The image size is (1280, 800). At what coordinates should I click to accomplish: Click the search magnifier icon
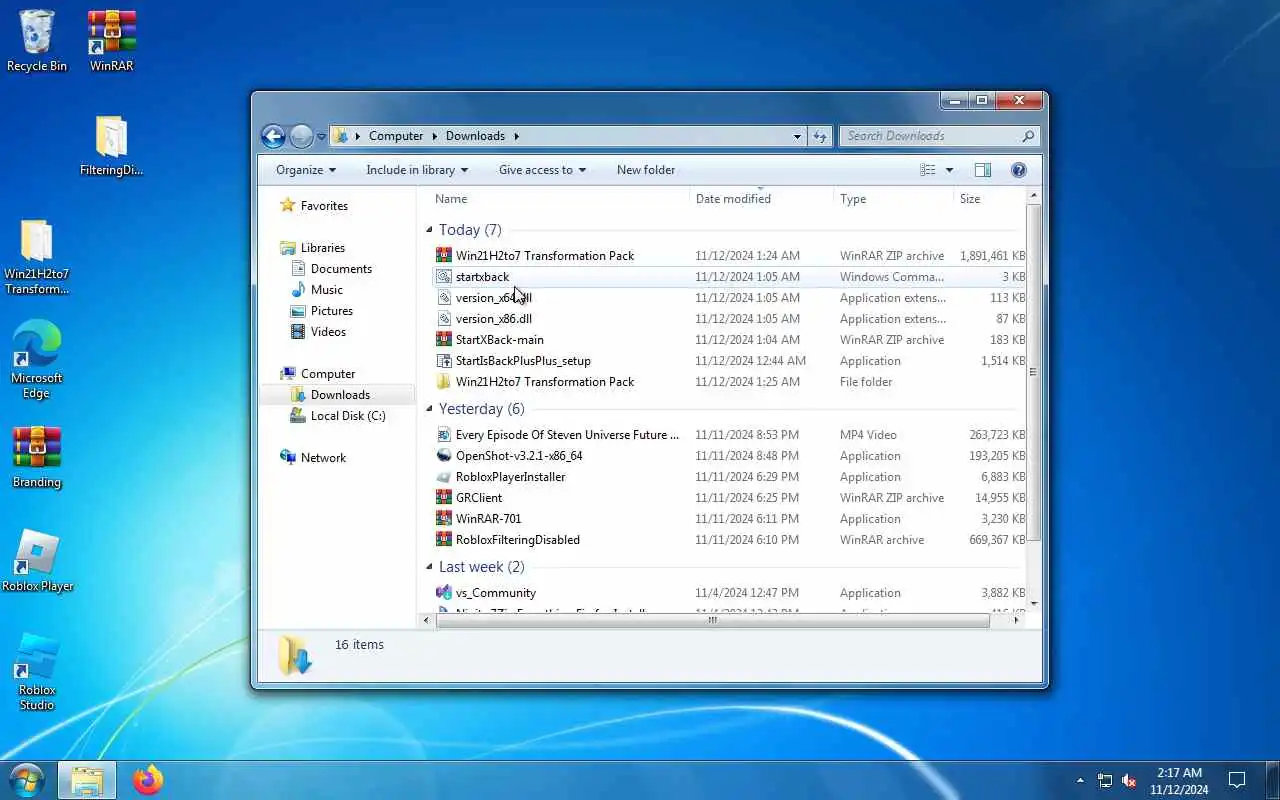1028,136
